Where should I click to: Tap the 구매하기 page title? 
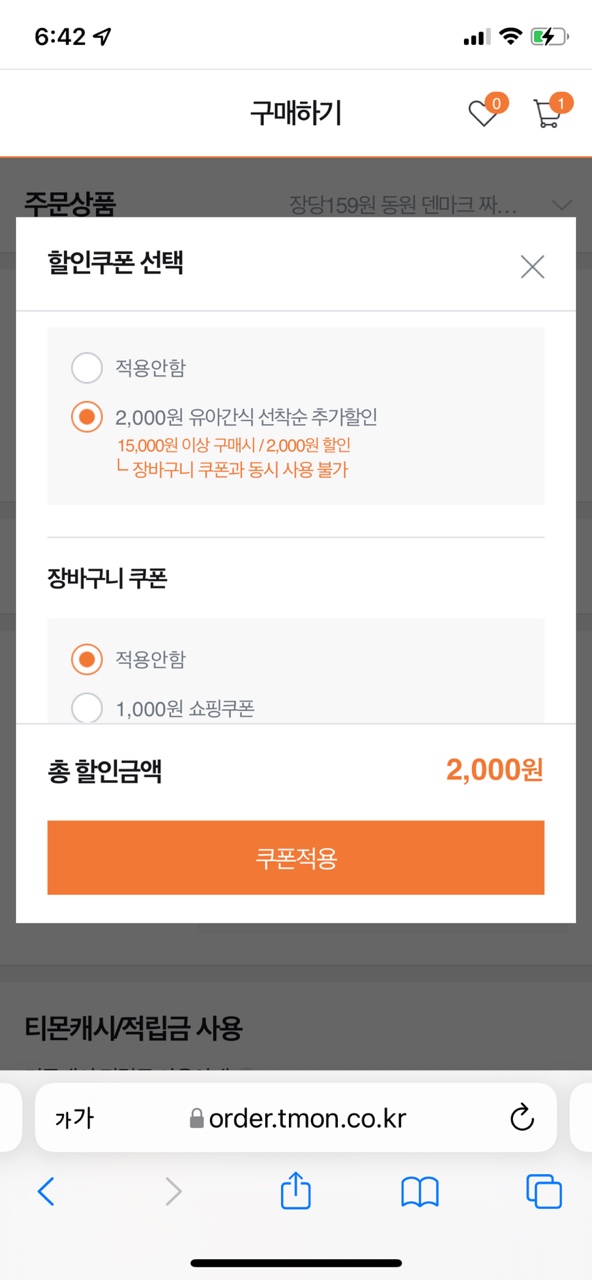click(x=296, y=113)
